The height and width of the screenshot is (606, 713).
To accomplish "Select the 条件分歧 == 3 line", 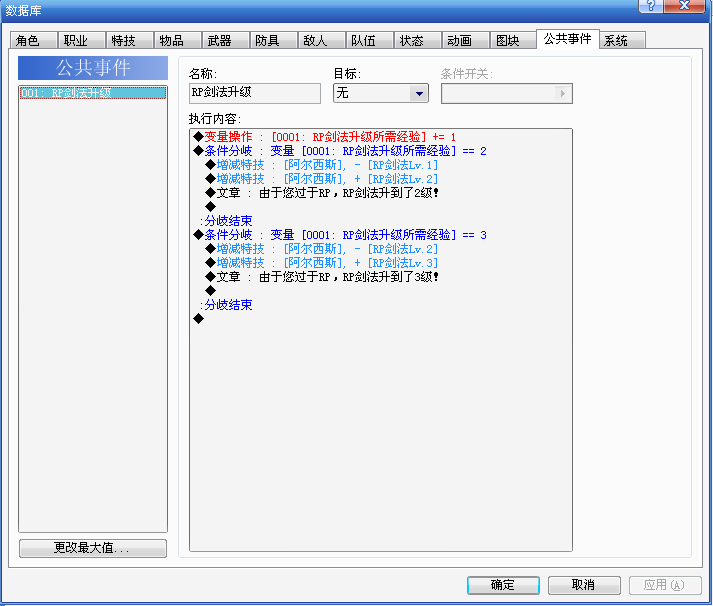I will click(x=340, y=235).
